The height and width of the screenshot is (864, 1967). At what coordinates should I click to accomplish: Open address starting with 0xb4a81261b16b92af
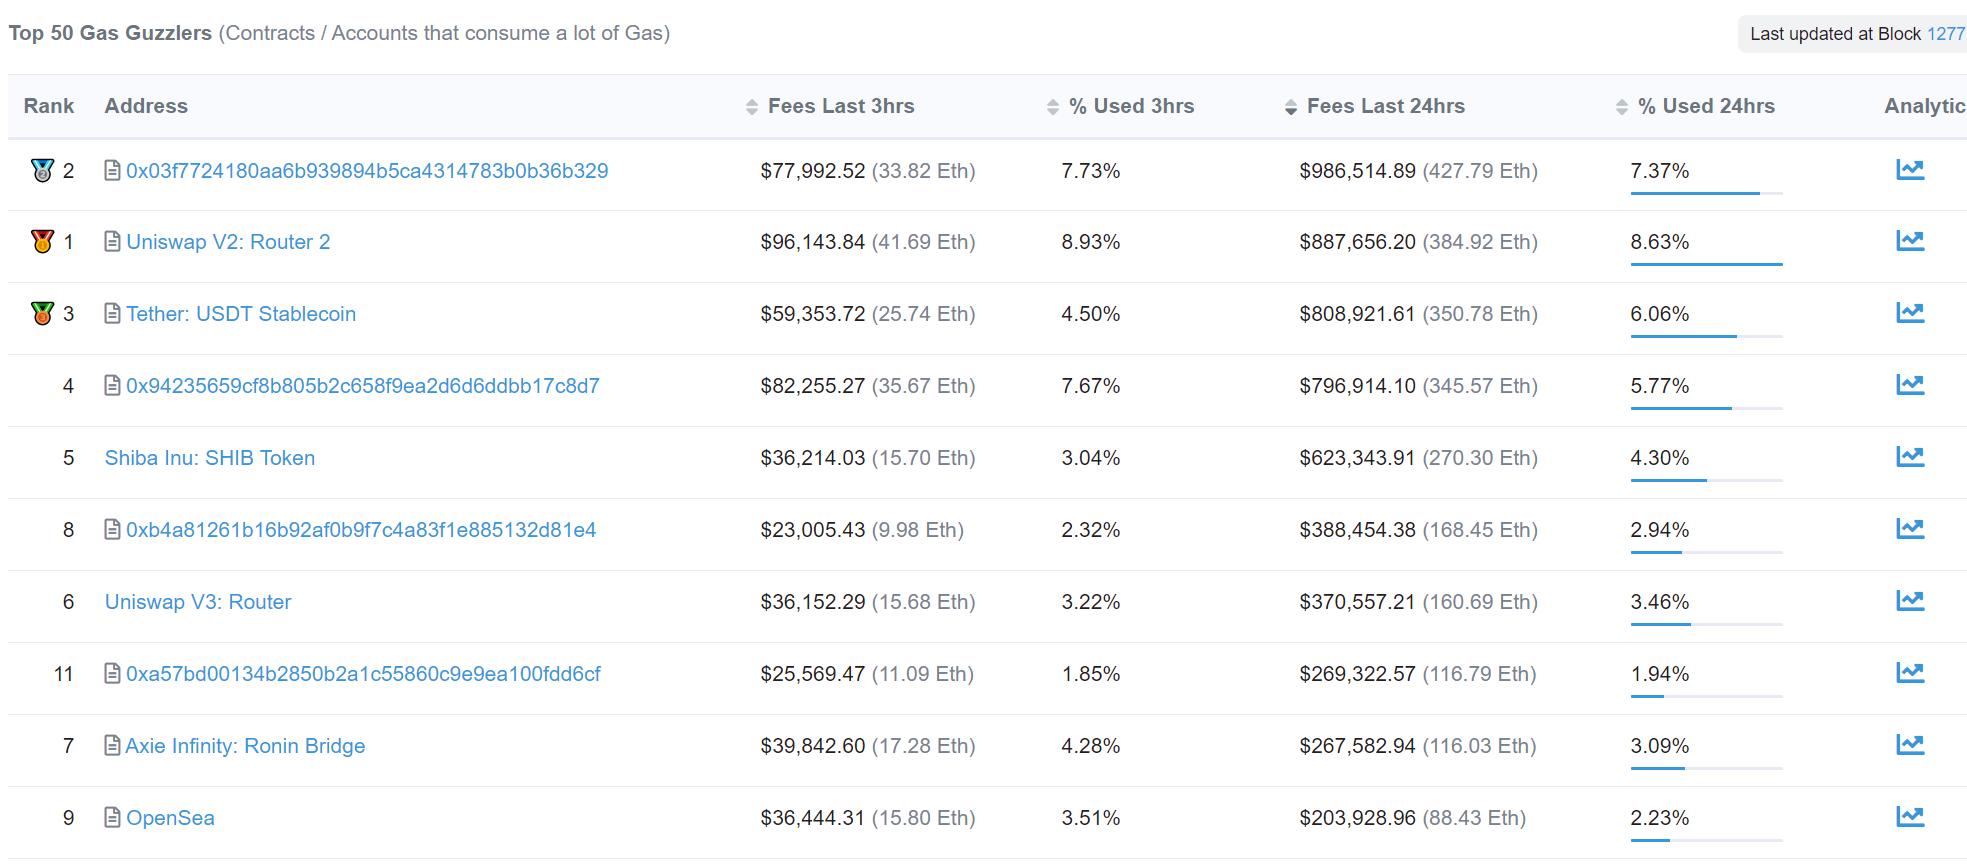(361, 530)
